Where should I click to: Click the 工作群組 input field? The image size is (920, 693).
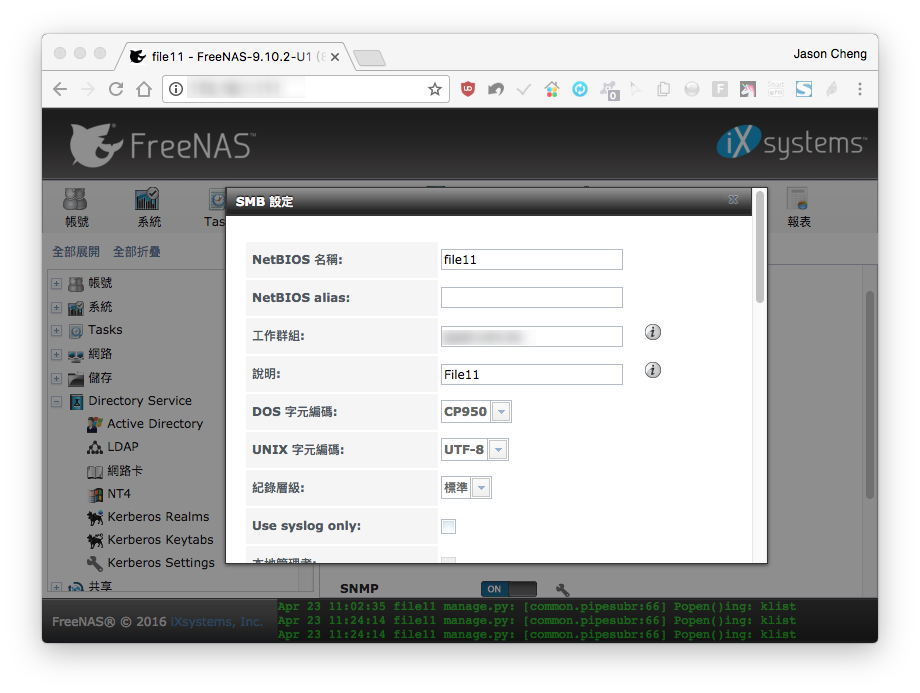pos(532,337)
